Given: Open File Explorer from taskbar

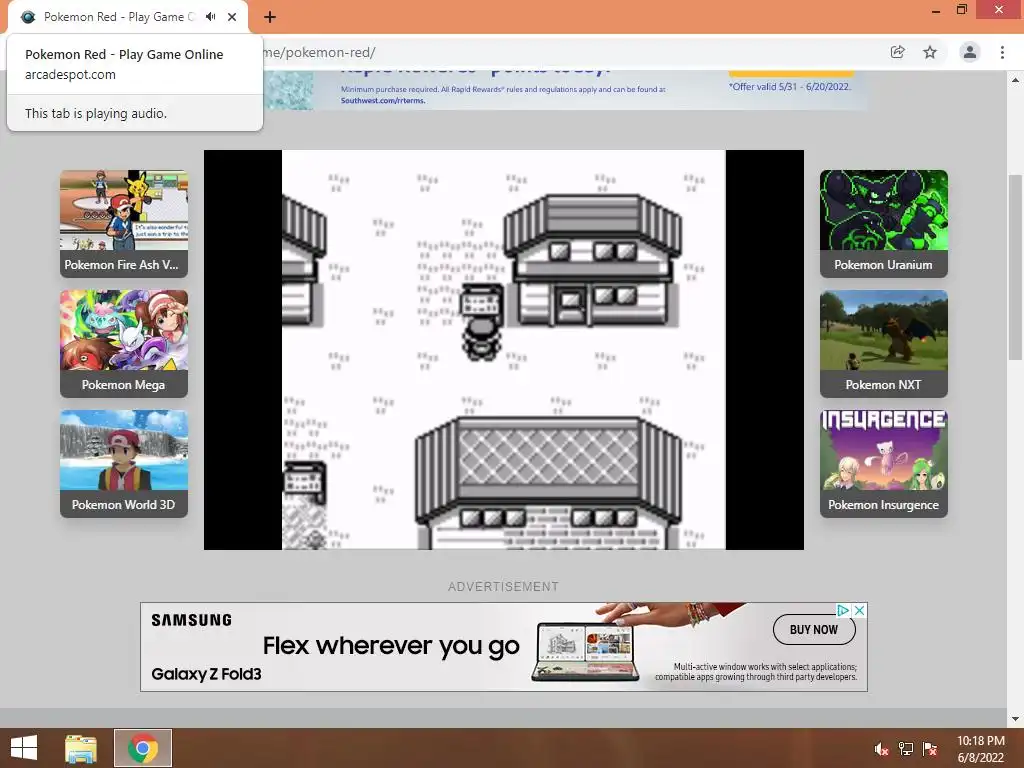Looking at the screenshot, I should (x=81, y=748).
